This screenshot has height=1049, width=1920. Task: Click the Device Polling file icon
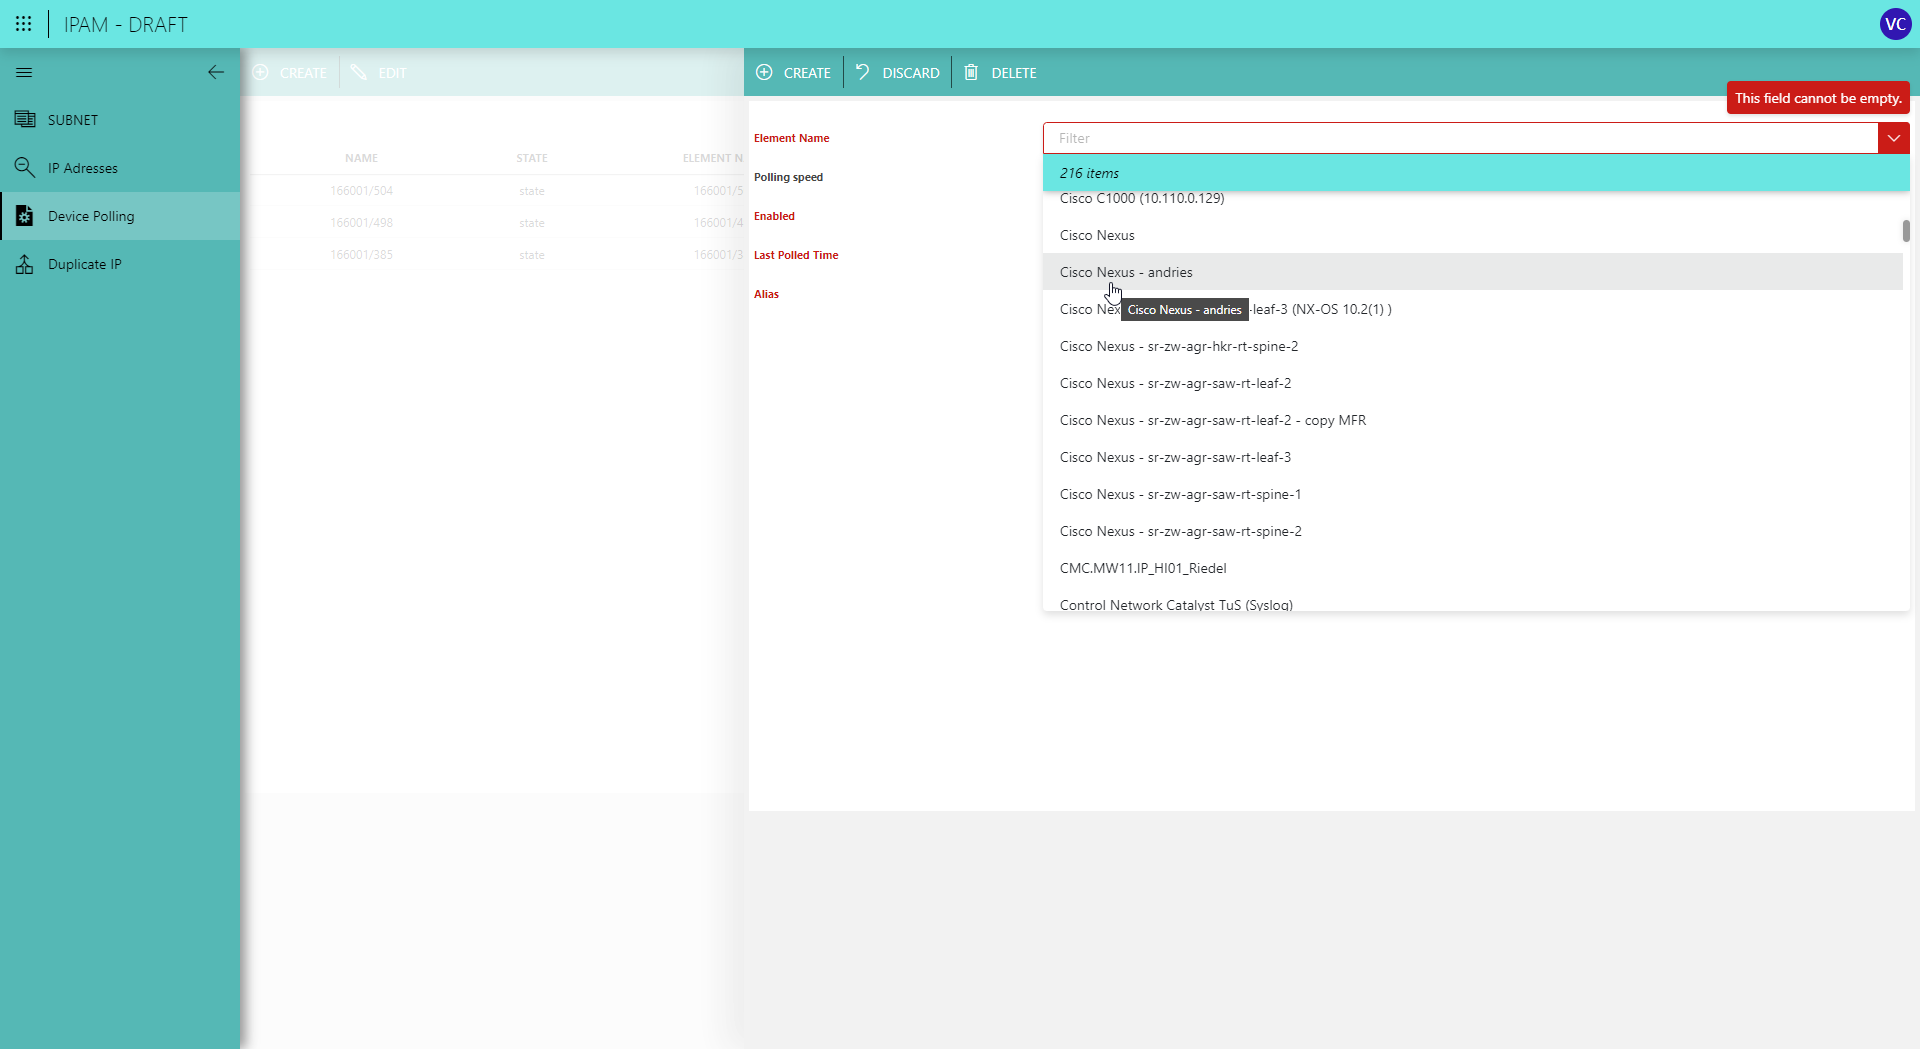click(25, 215)
